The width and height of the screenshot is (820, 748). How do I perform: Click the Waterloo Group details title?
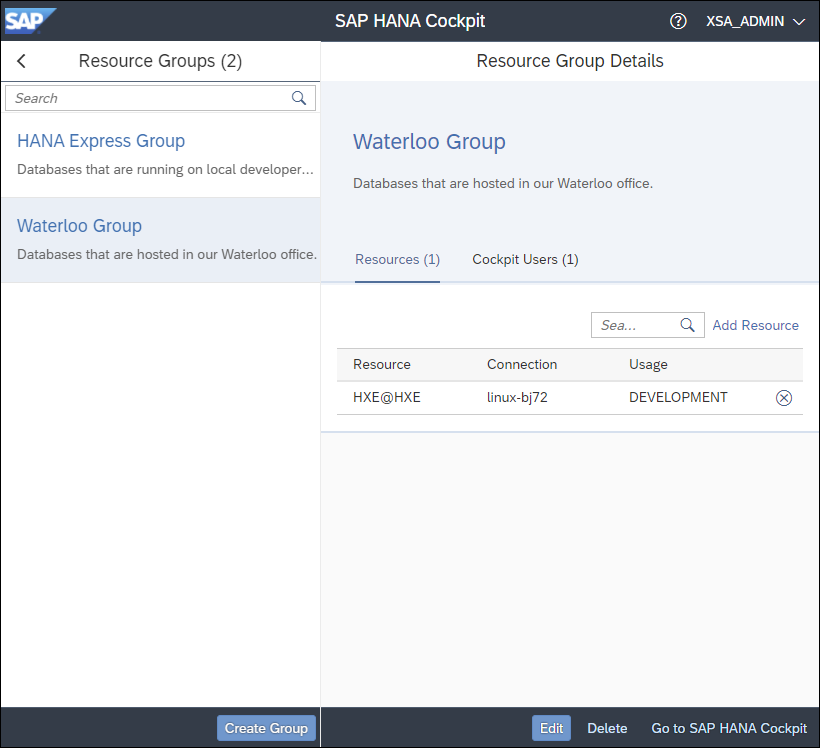(x=429, y=142)
